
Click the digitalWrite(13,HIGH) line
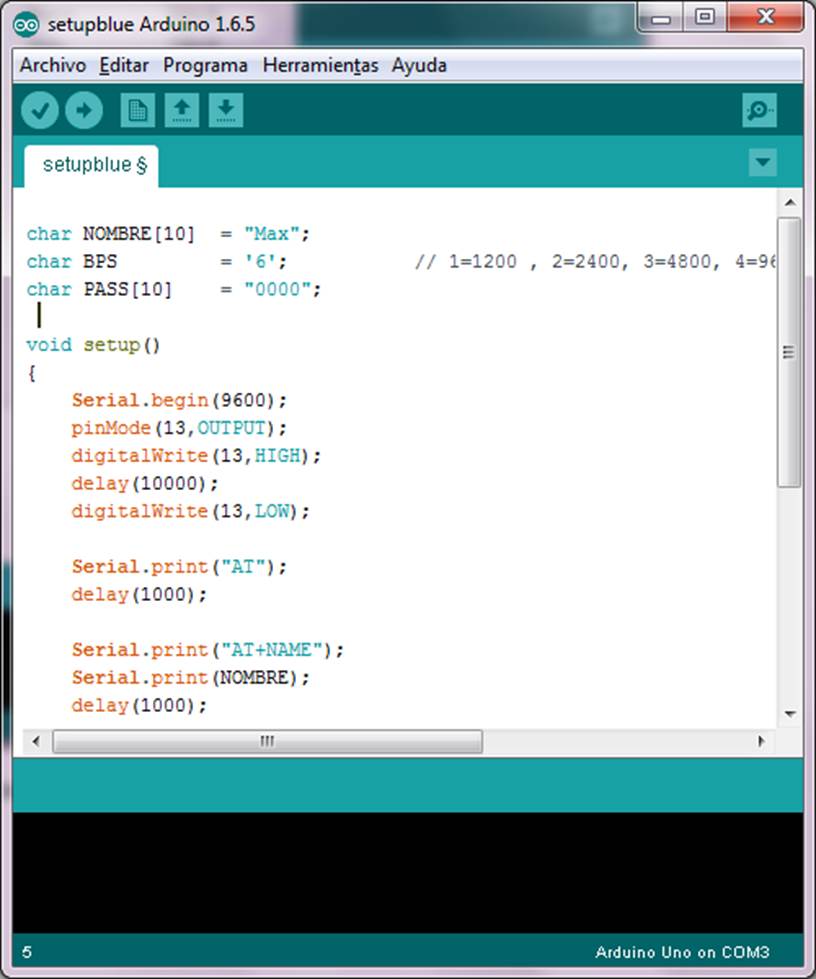coord(196,456)
